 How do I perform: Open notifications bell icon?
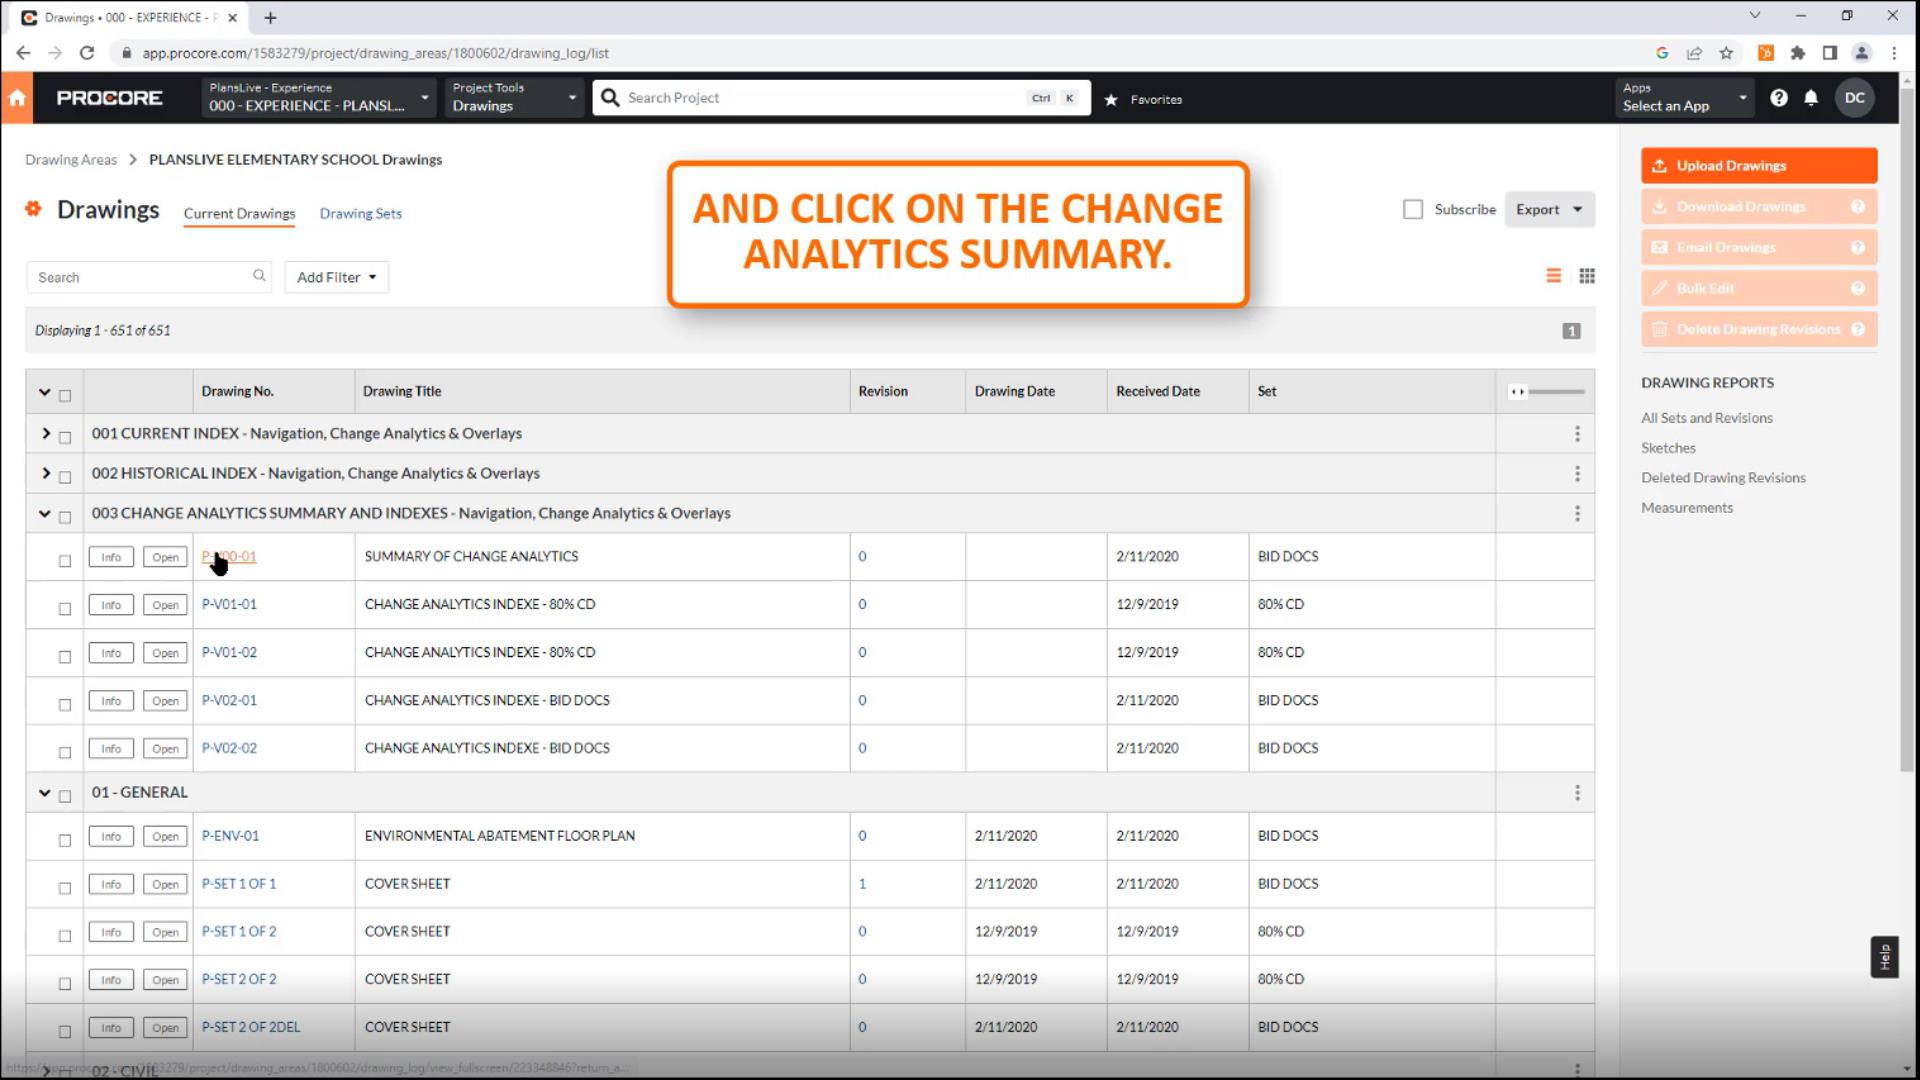pyautogui.click(x=1811, y=98)
